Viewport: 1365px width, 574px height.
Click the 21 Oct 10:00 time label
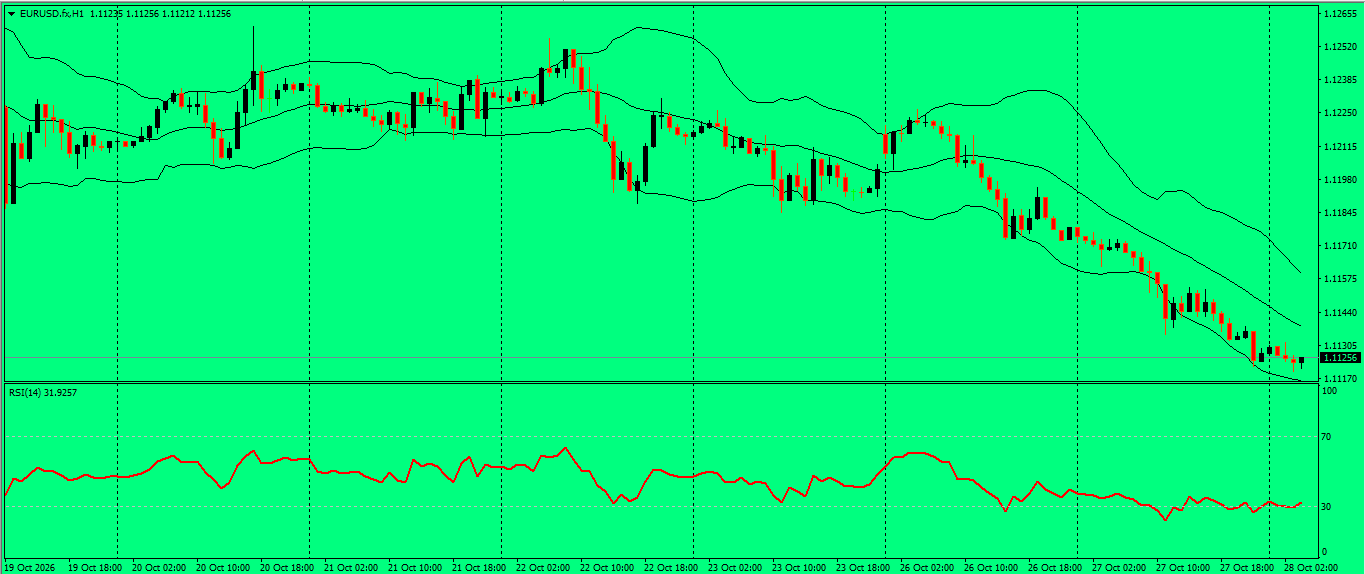click(415, 567)
